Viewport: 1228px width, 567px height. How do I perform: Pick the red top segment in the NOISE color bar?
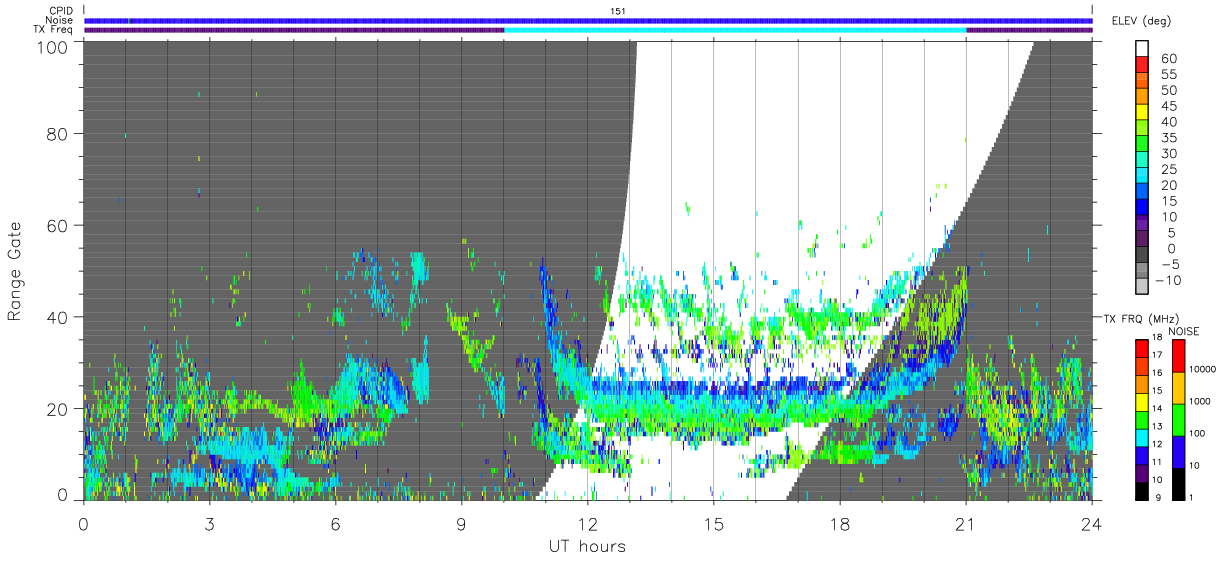(x=1178, y=356)
